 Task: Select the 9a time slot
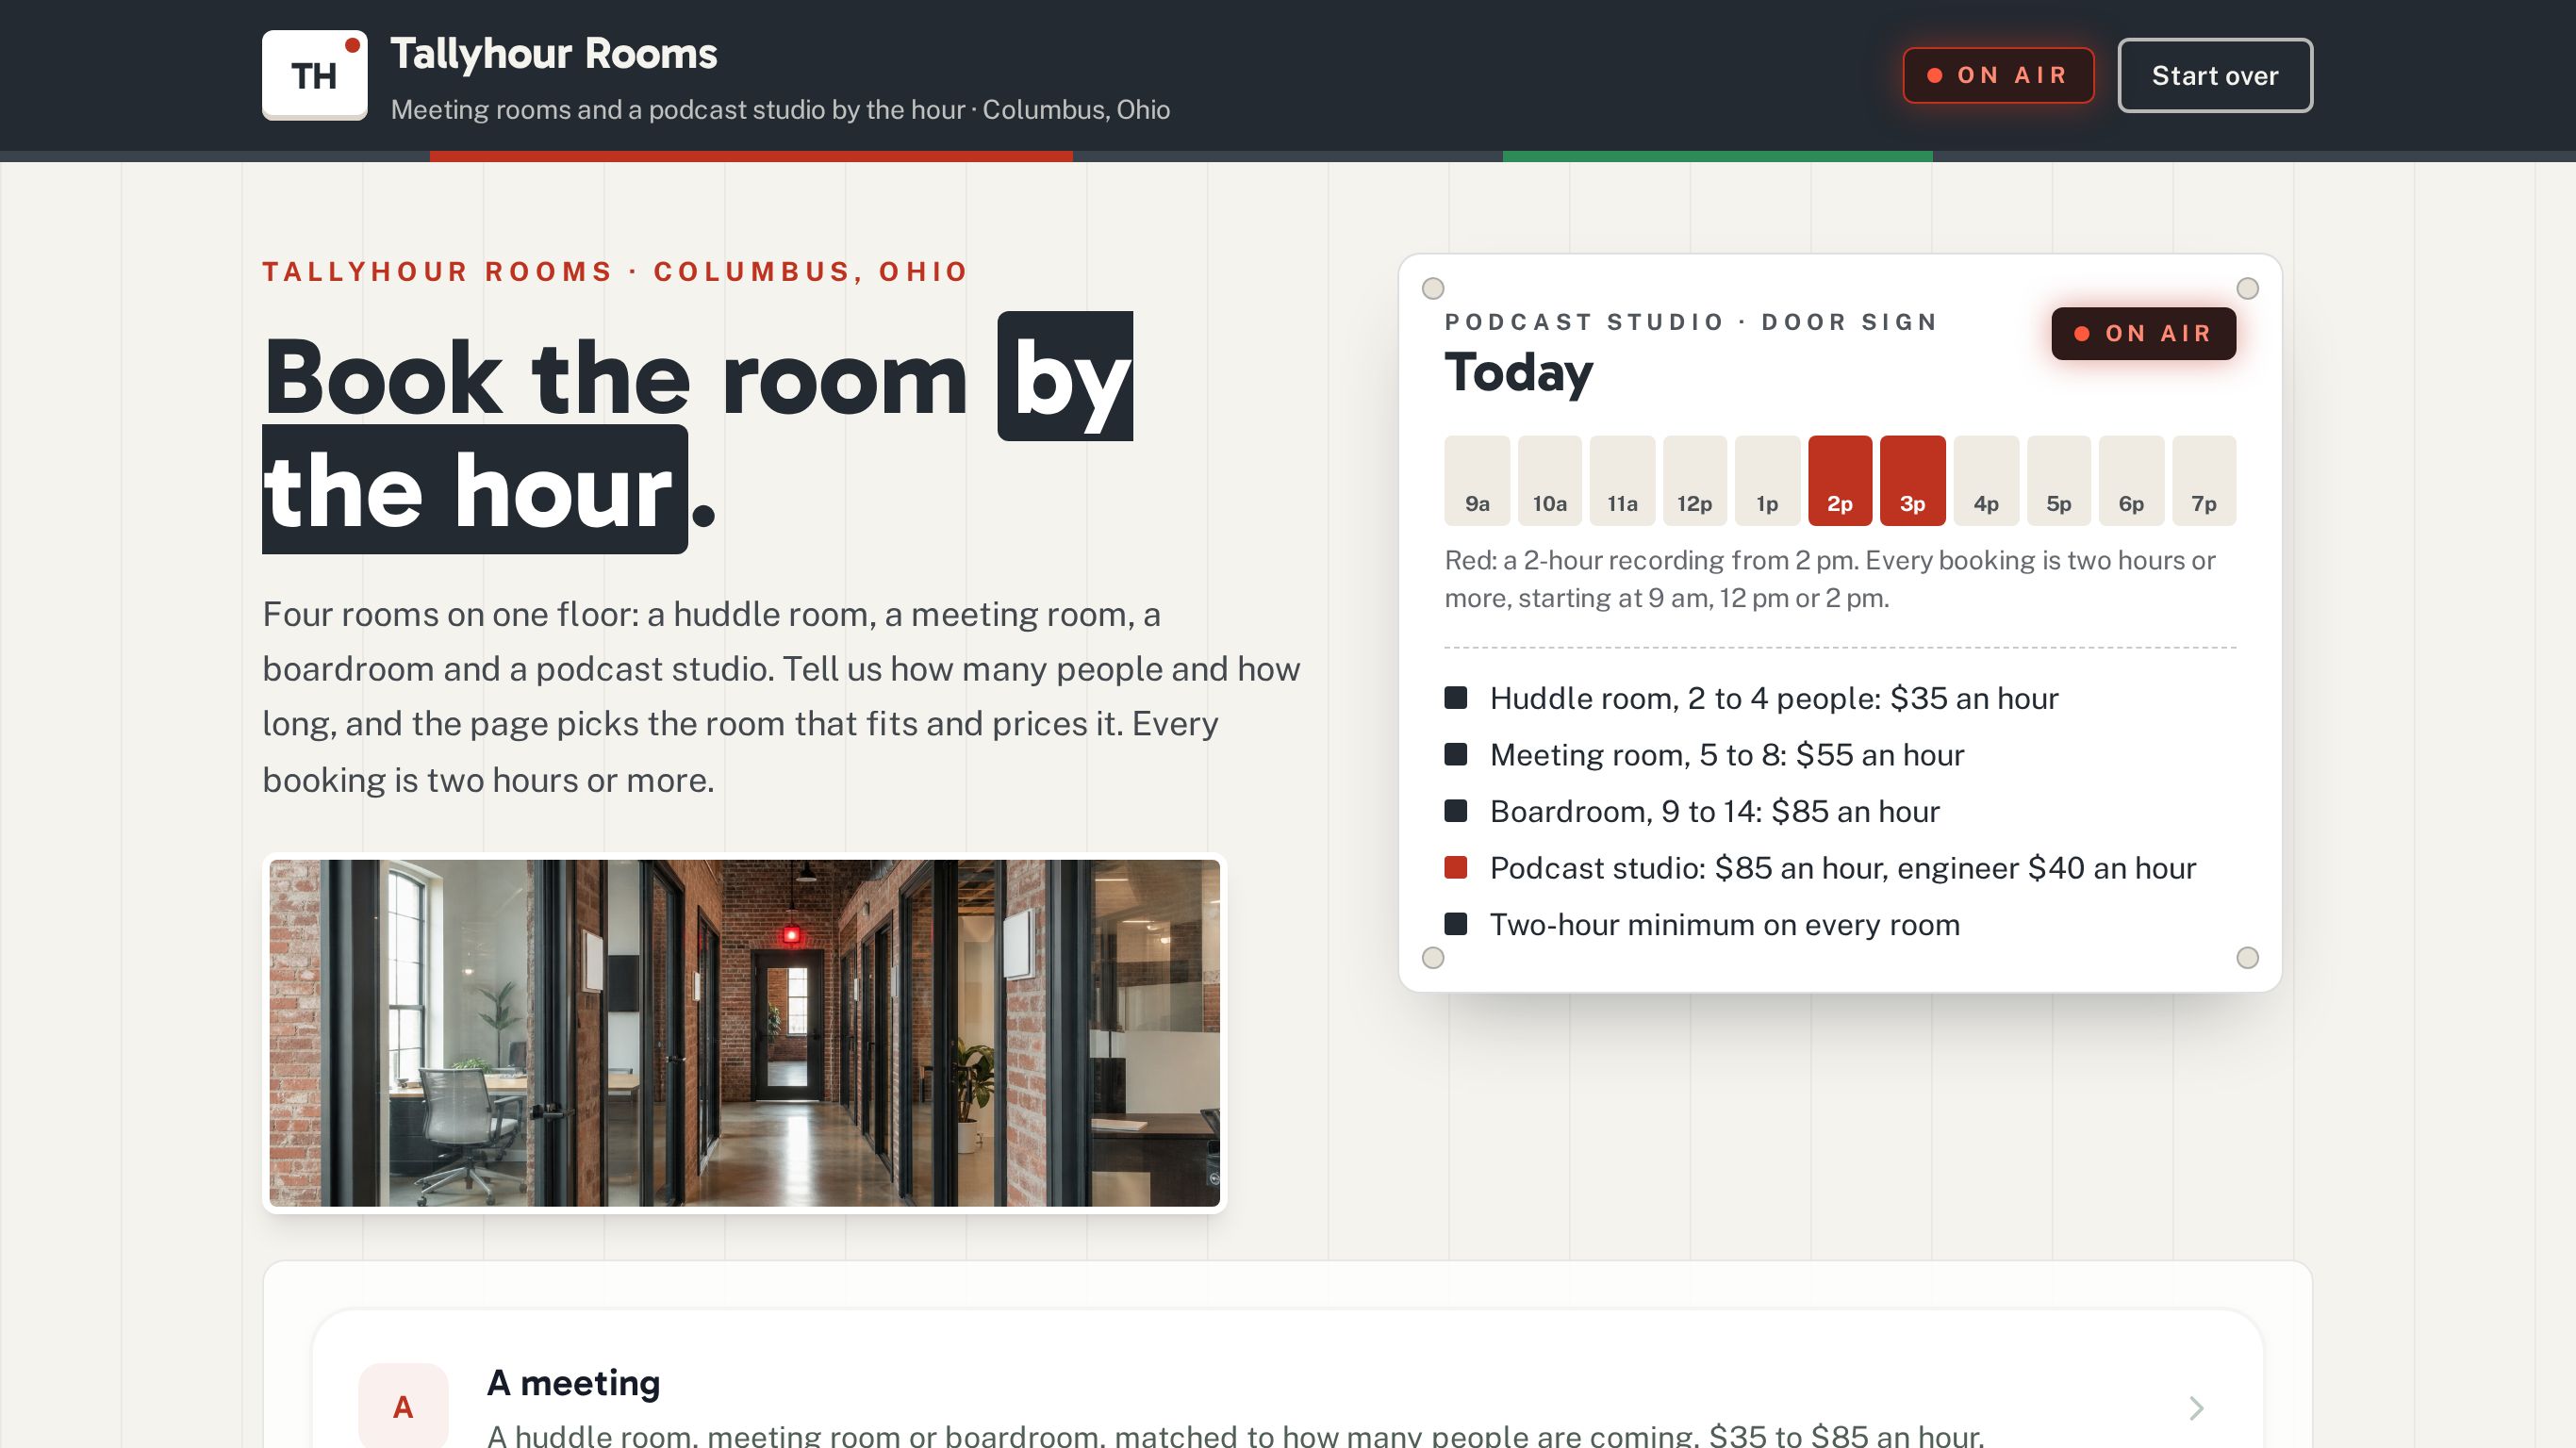click(x=1477, y=480)
